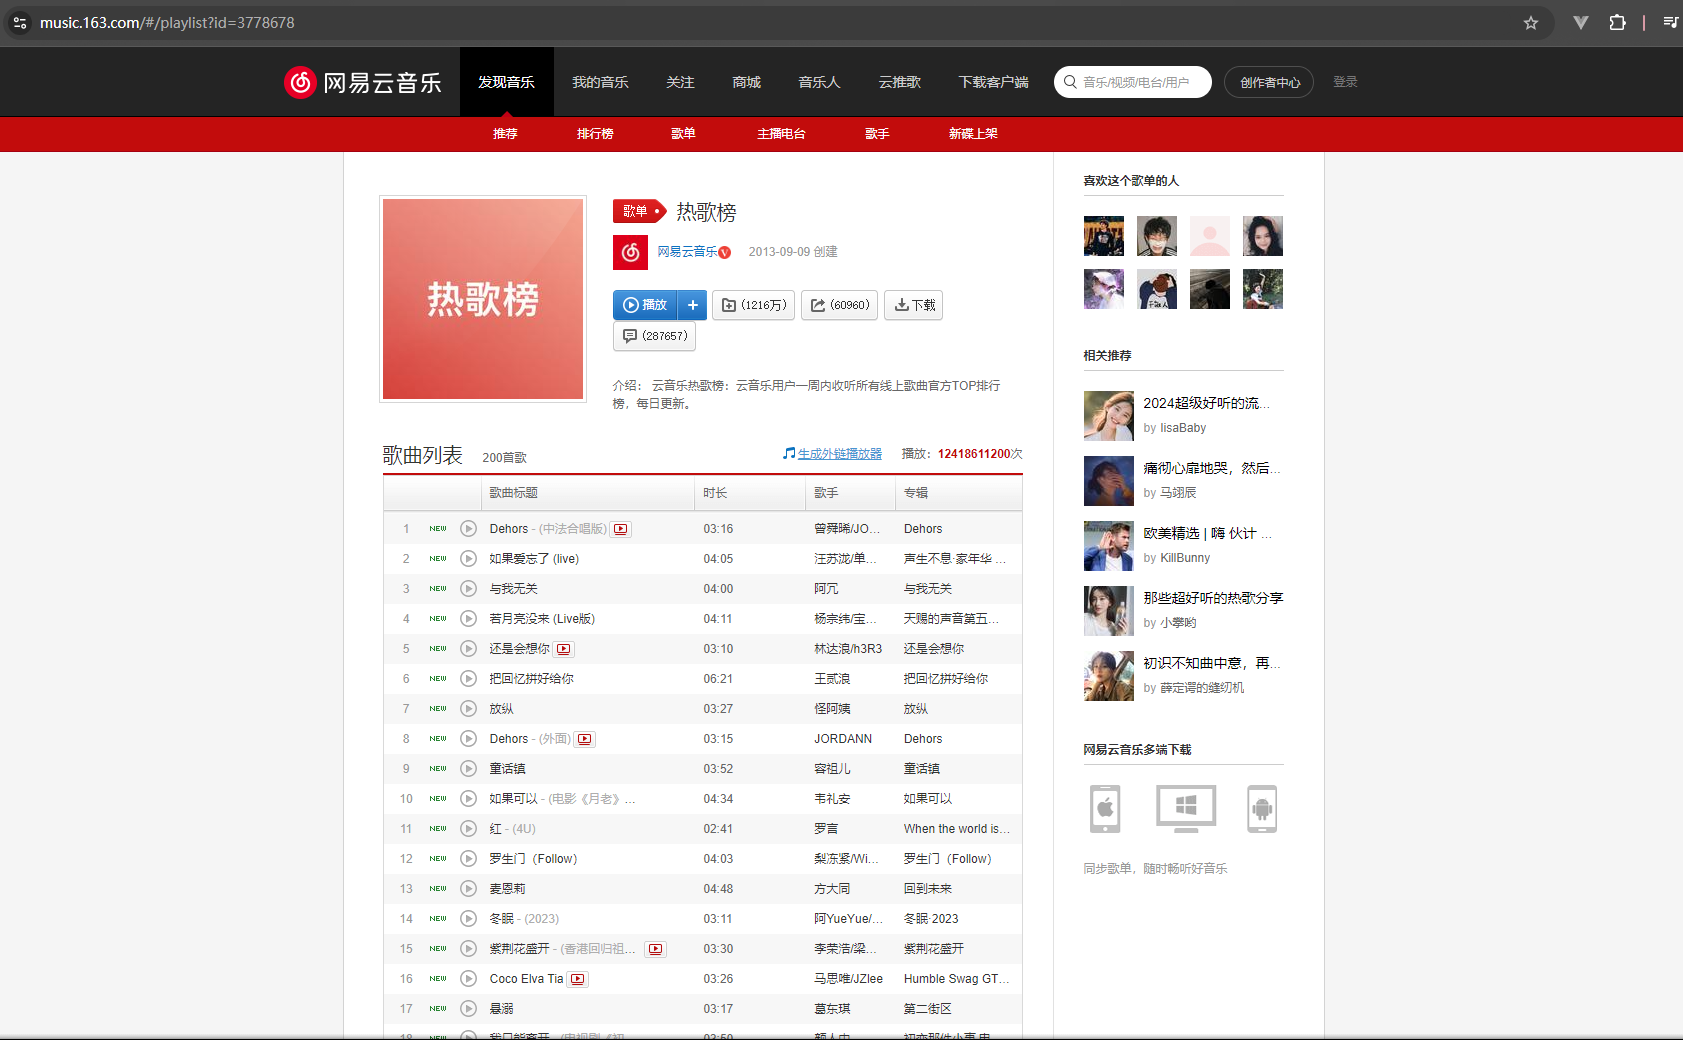
Task: Open browser extensions puzzle icon
Action: [1617, 22]
